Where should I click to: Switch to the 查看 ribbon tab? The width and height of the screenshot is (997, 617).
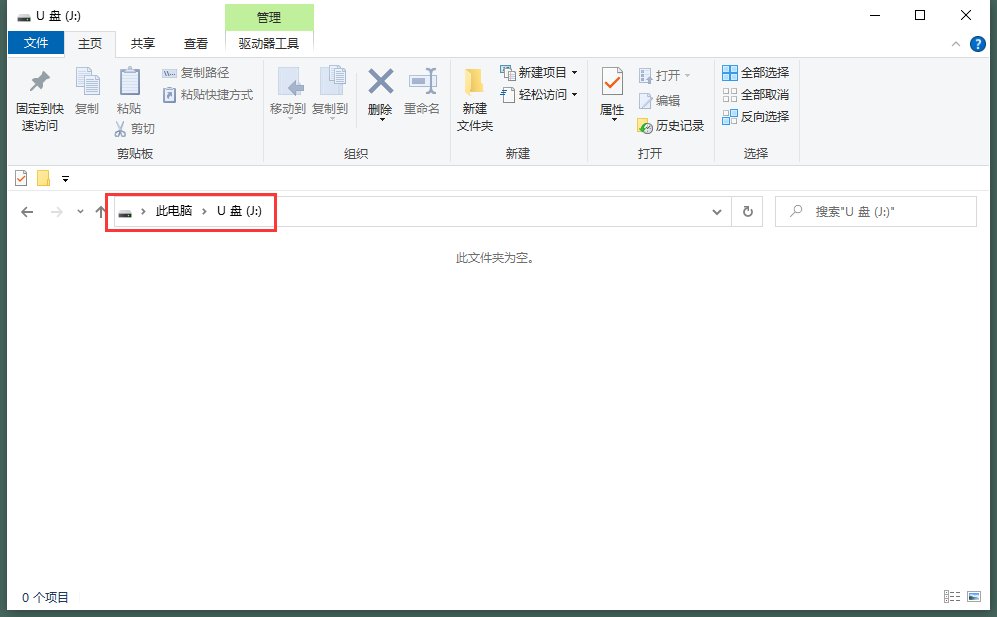(195, 43)
